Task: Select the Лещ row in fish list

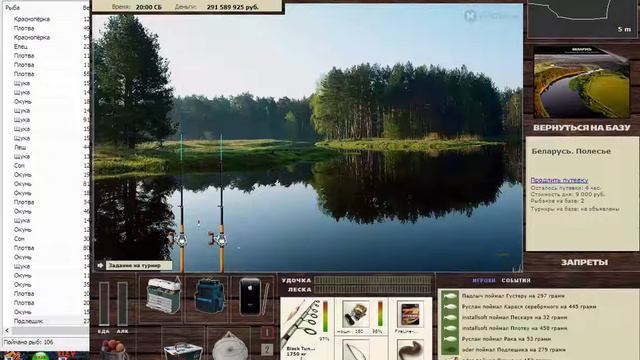Action: (x=20, y=147)
